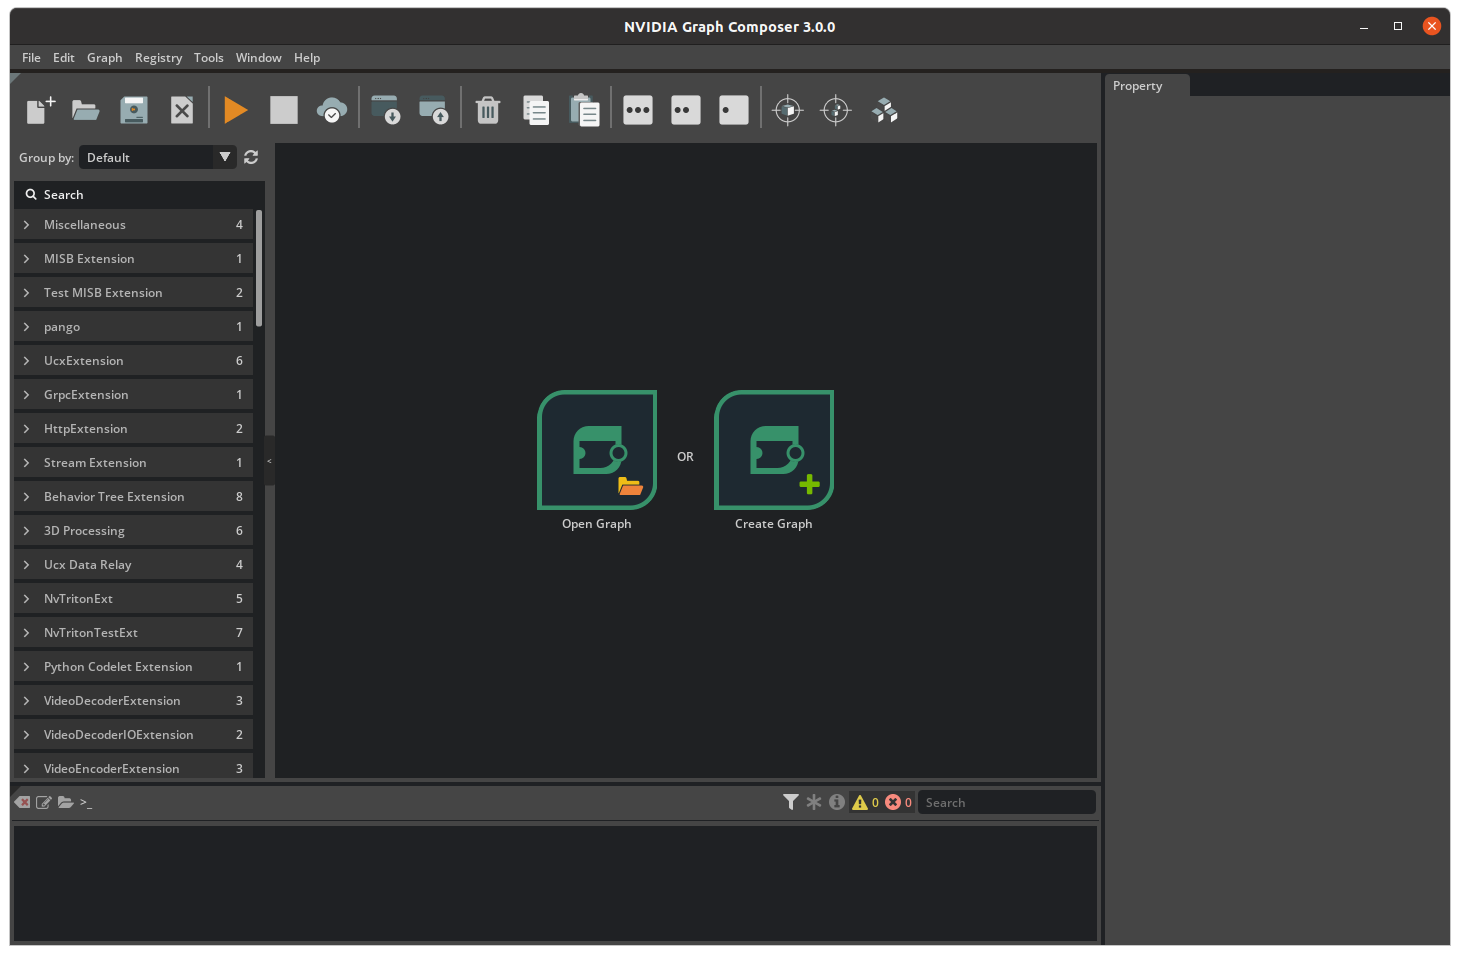
Task: Save the graph using the disk icon
Action: [x=134, y=110]
